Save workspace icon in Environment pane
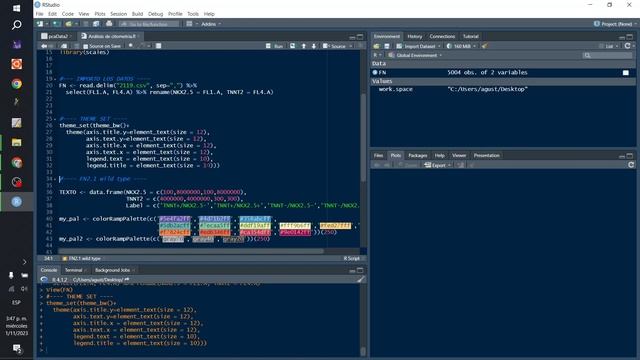640x360 pixels. click(x=387, y=46)
